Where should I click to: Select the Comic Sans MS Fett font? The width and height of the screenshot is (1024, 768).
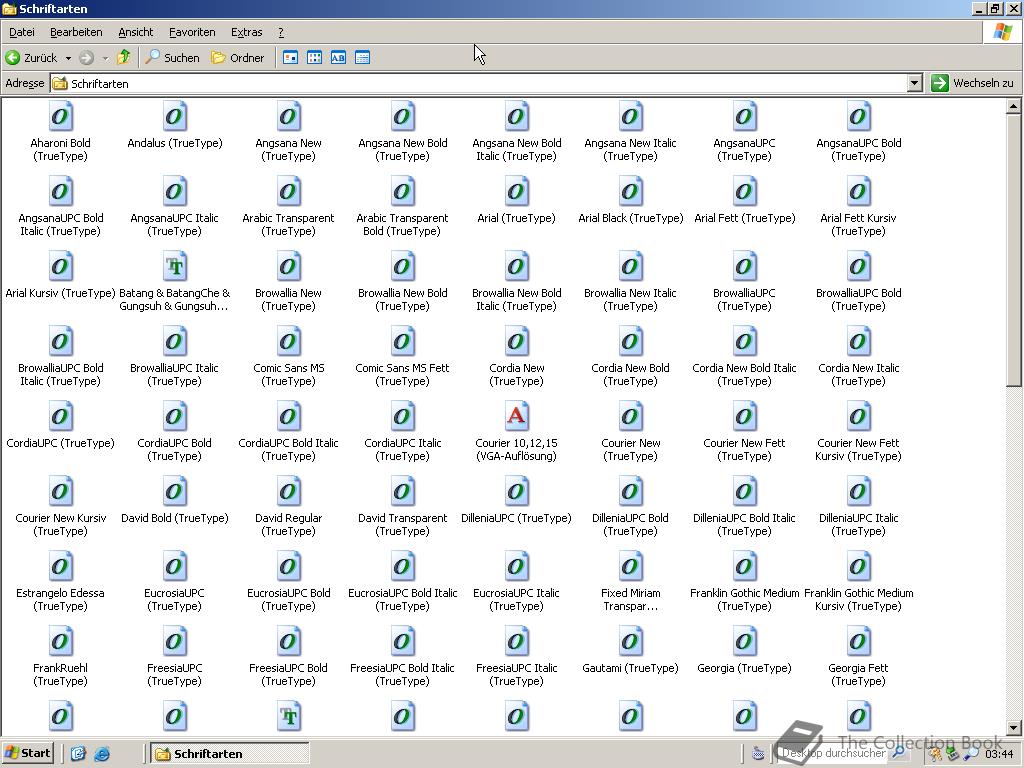point(402,343)
